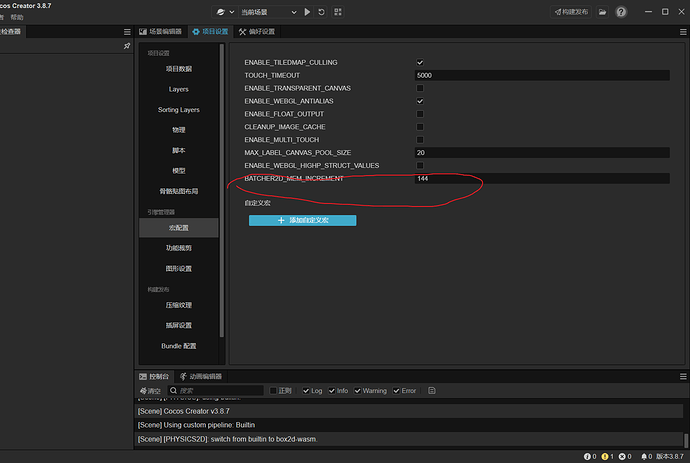This screenshot has width=690, height=463.
Task: Click the info count status icon
Action: click(x=587, y=456)
